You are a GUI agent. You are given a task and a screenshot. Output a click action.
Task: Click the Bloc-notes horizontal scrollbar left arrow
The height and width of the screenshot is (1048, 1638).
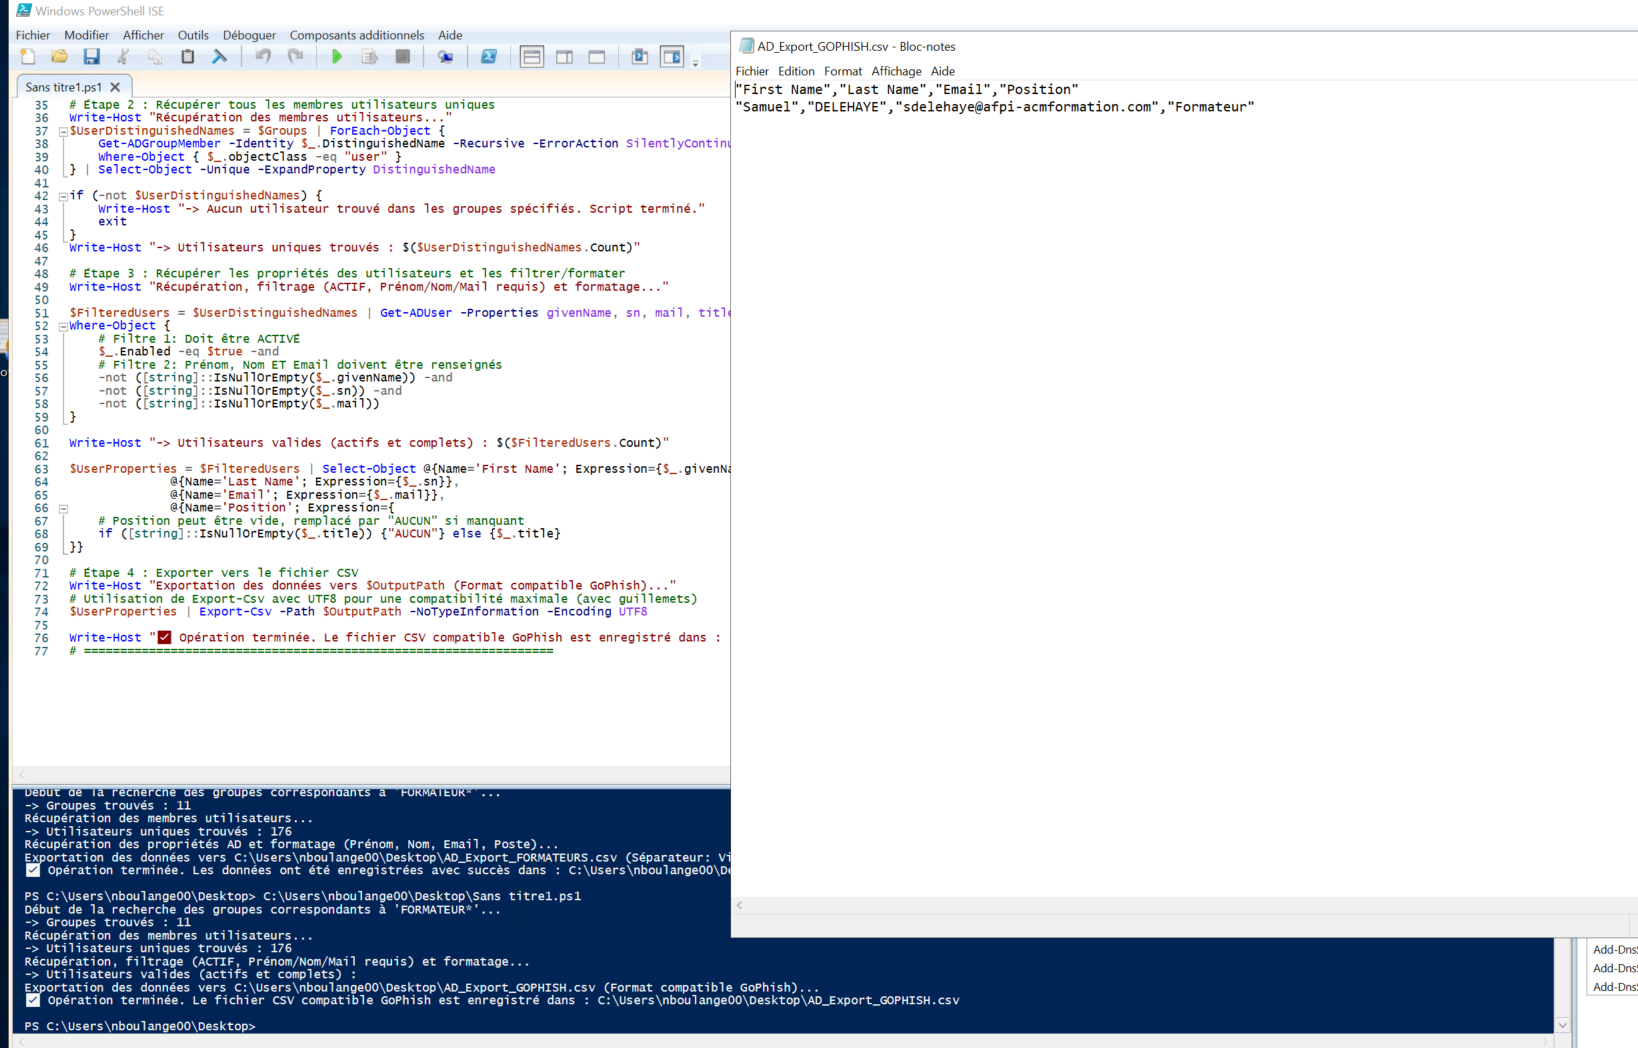tap(740, 905)
